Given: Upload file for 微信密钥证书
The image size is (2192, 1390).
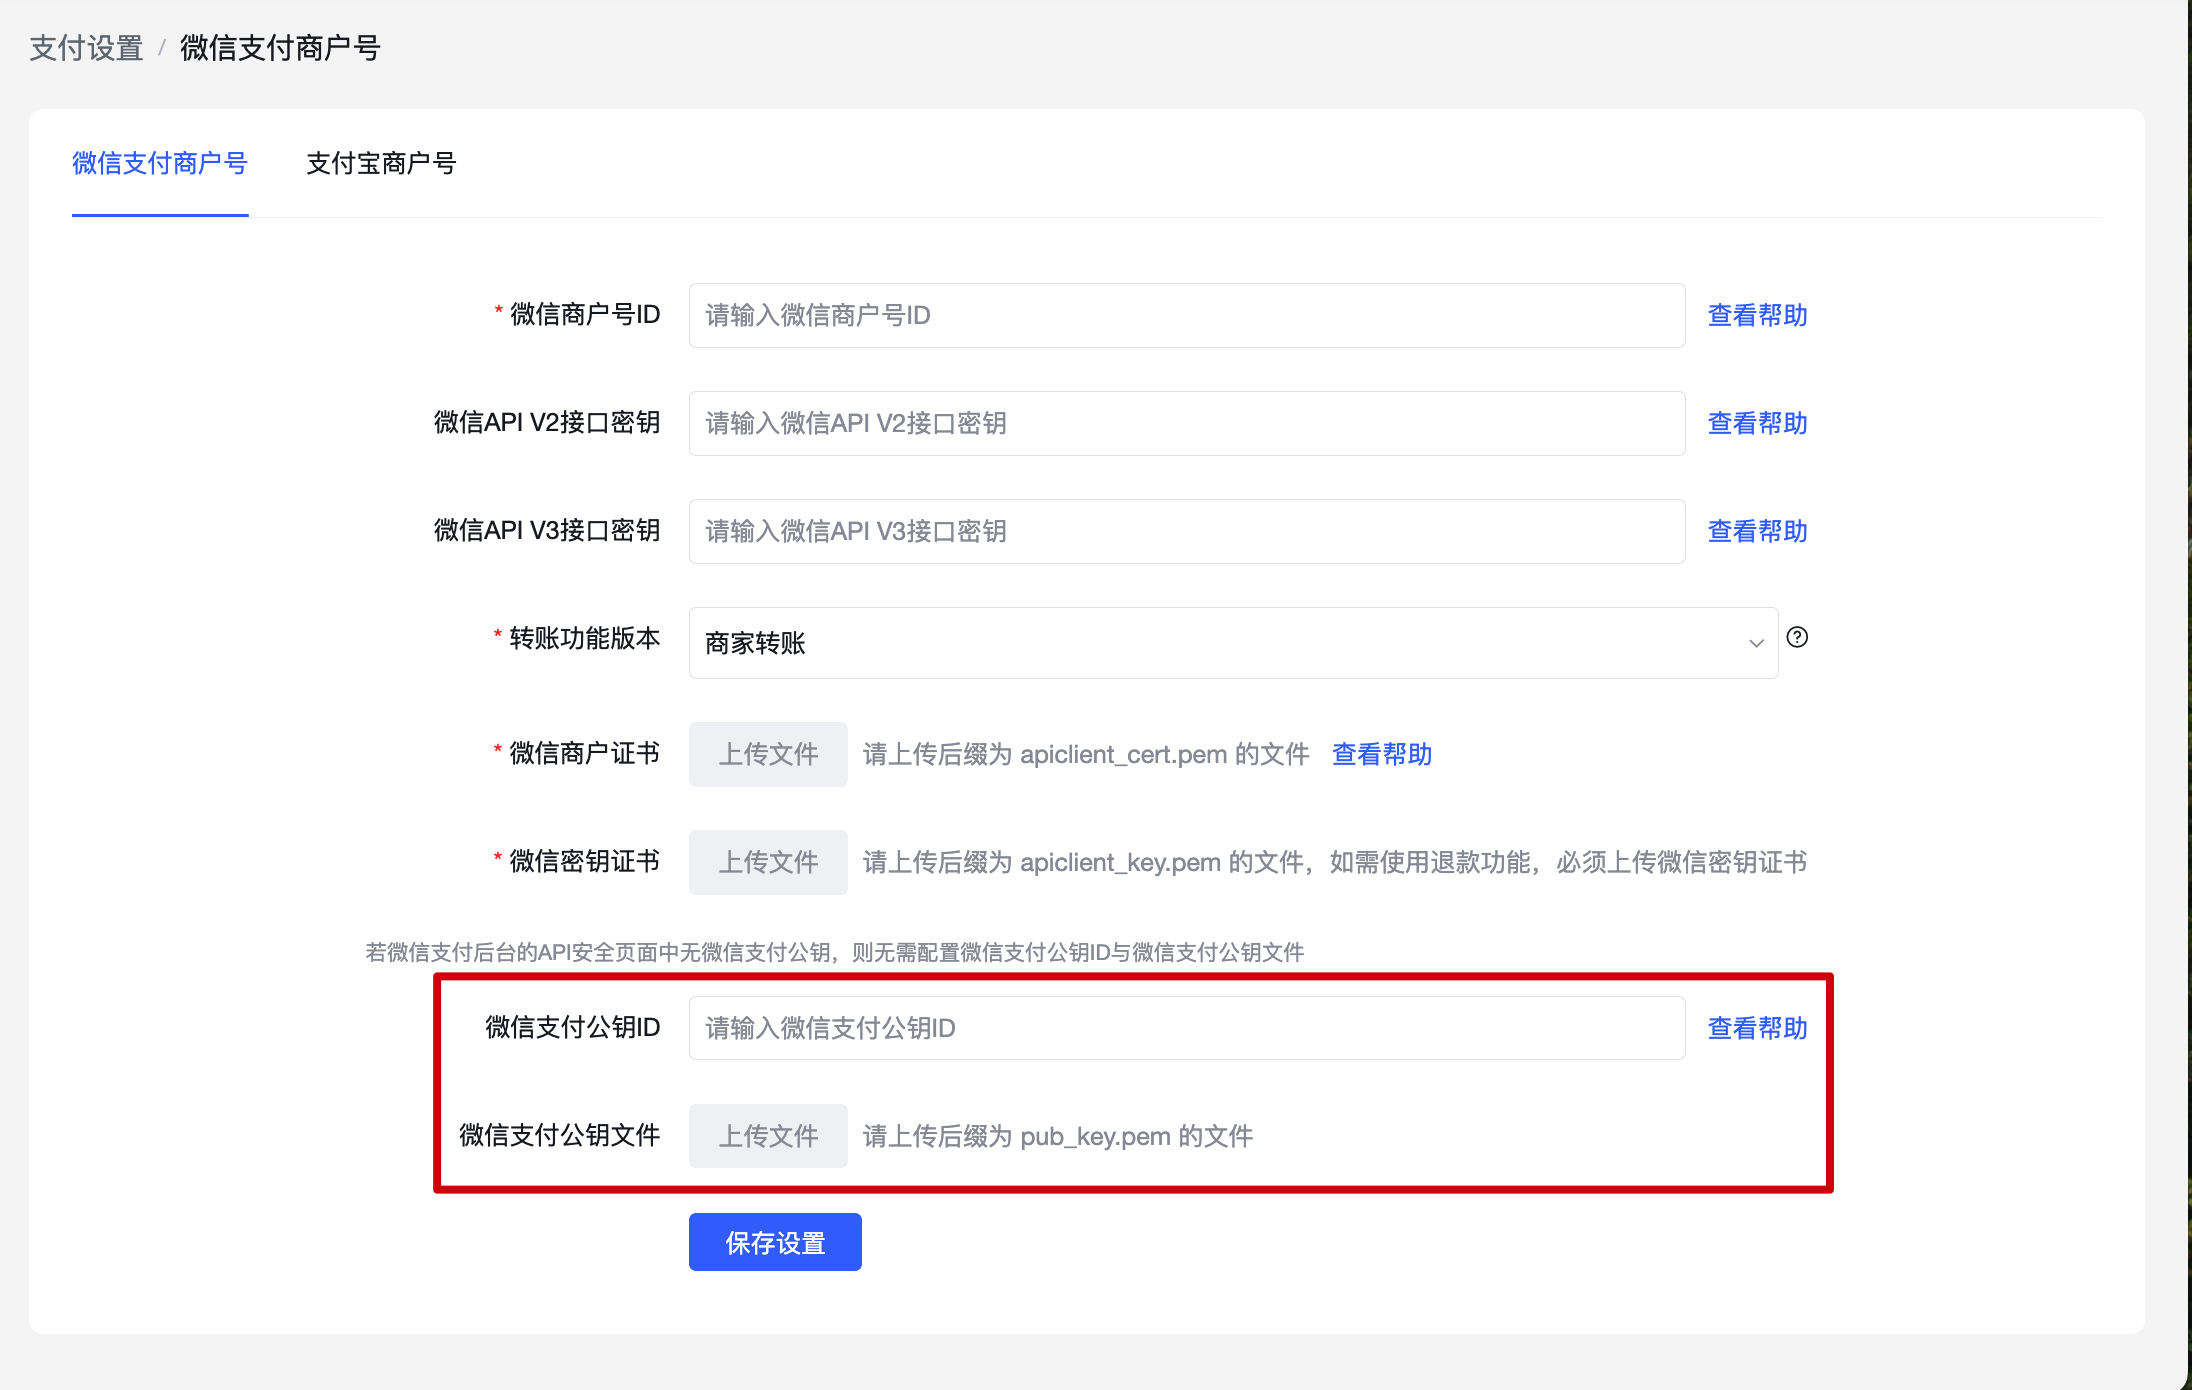Looking at the screenshot, I should (768, 862).
